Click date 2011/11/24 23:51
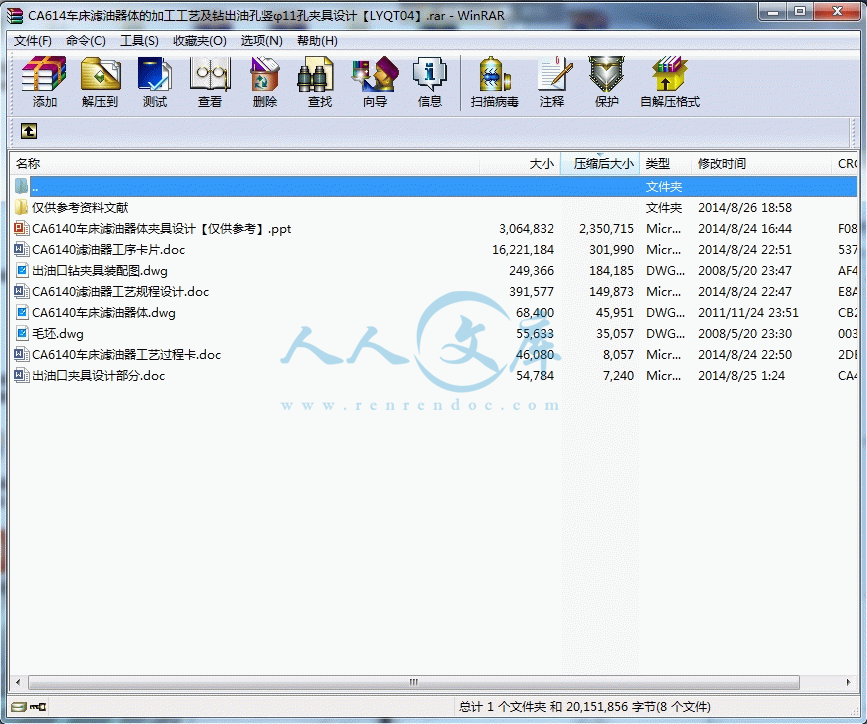This screenshot has height=724, width=867. (x=748, y=312)
